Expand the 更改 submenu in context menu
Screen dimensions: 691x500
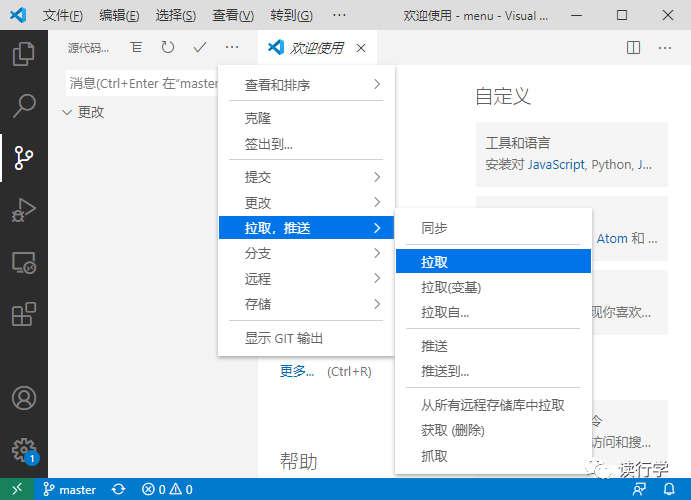tap(306, 203)
